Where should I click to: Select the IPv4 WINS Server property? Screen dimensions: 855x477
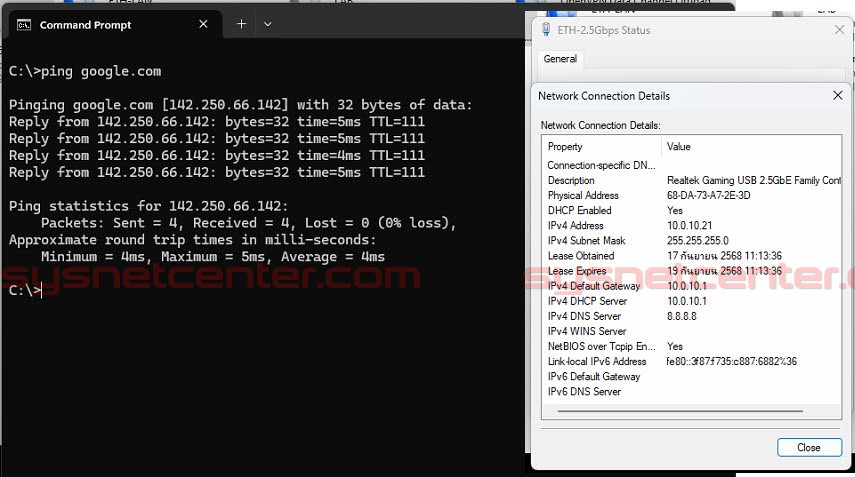(x=587, y=331)
